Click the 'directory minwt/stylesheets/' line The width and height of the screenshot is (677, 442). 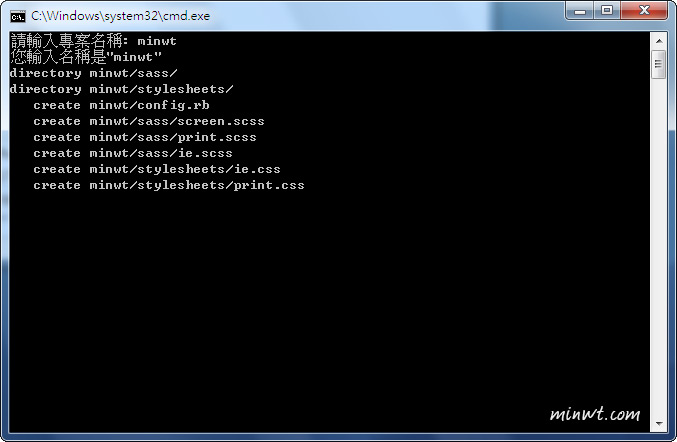tap(122, 89)
